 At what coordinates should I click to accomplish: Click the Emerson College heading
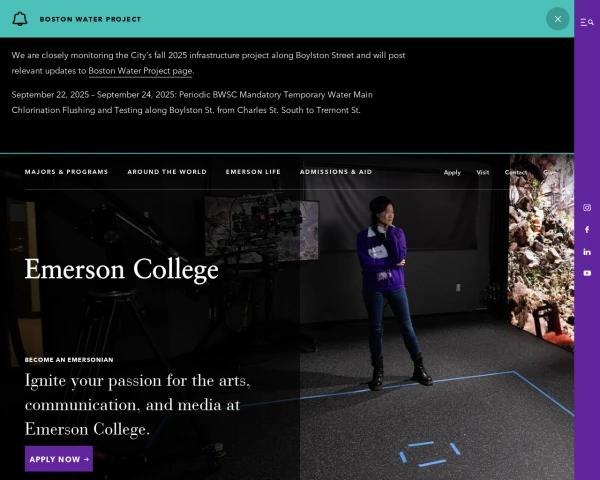click(x=121, y=269)
